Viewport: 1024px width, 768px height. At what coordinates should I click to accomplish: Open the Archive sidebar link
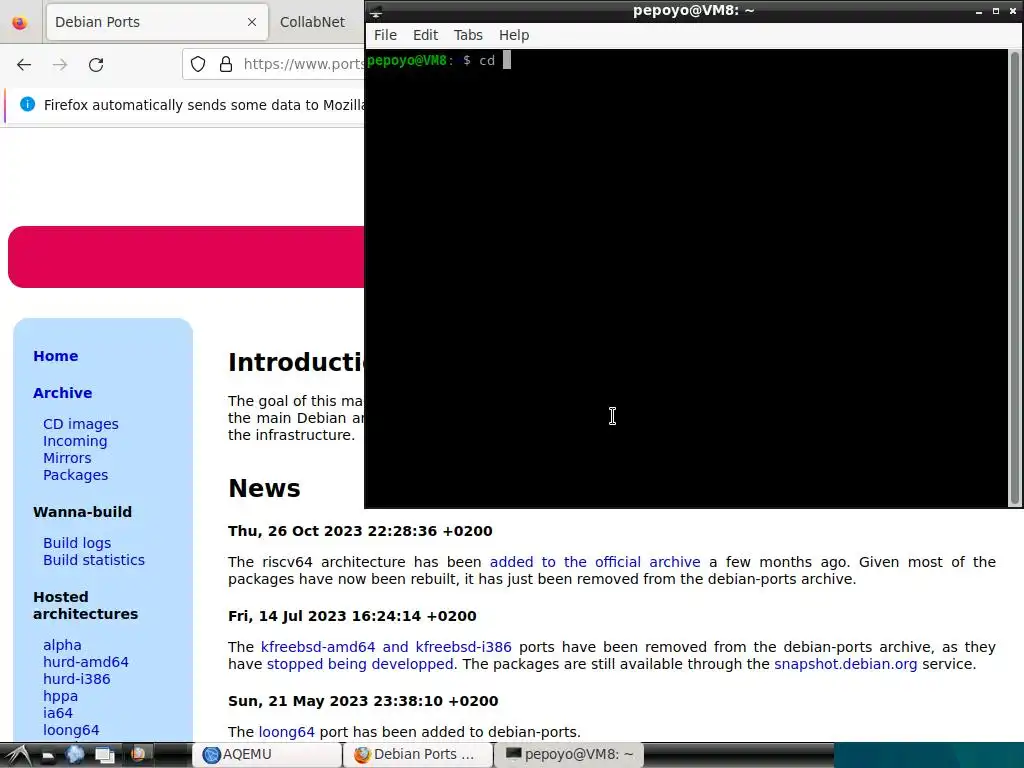(x=63, y=392)
